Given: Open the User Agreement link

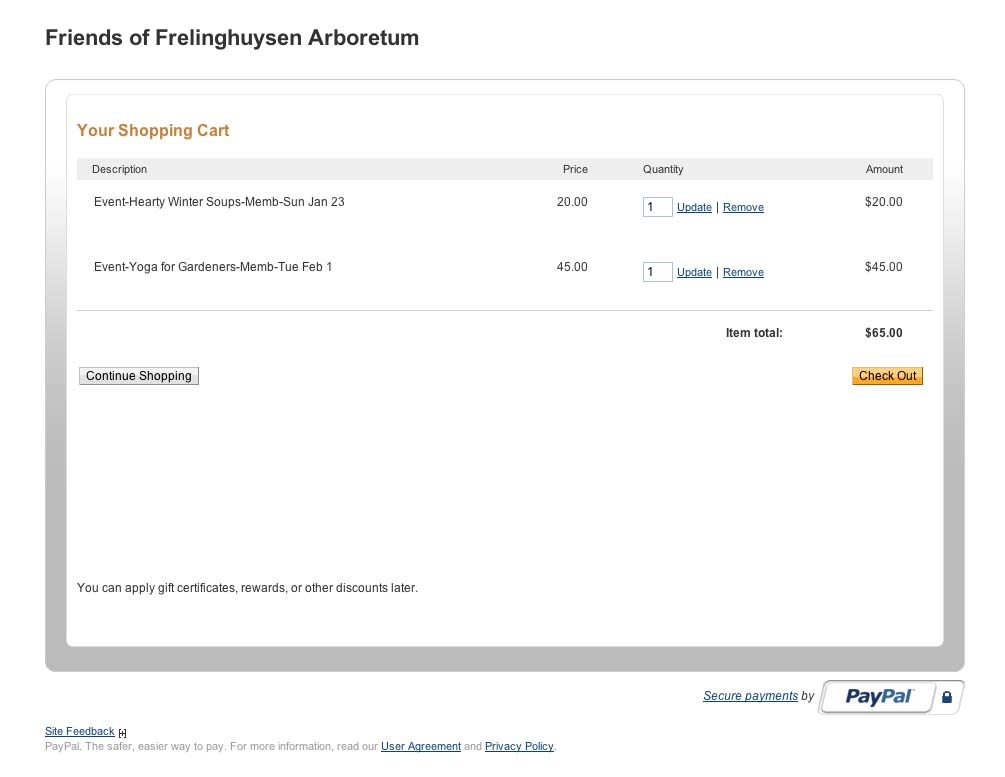Looking at the screenshot, I should tap(420, 746).
